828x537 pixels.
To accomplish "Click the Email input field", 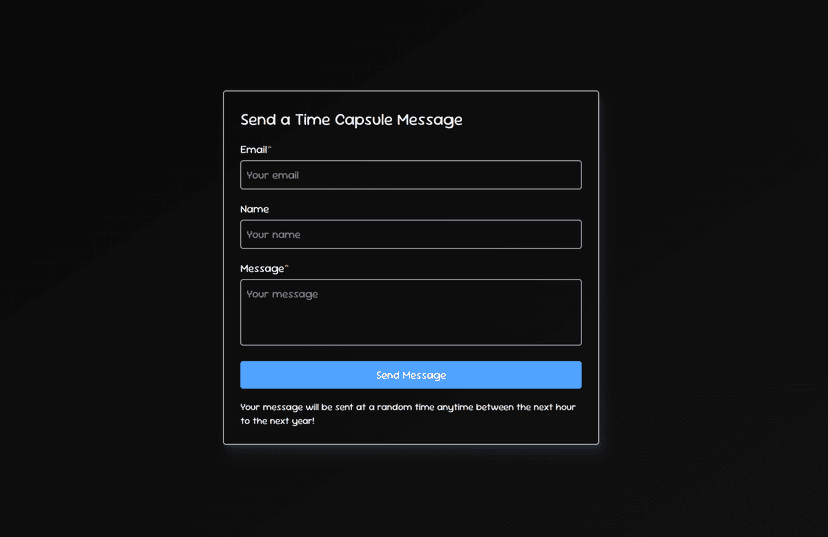I will tap(410, 175).
